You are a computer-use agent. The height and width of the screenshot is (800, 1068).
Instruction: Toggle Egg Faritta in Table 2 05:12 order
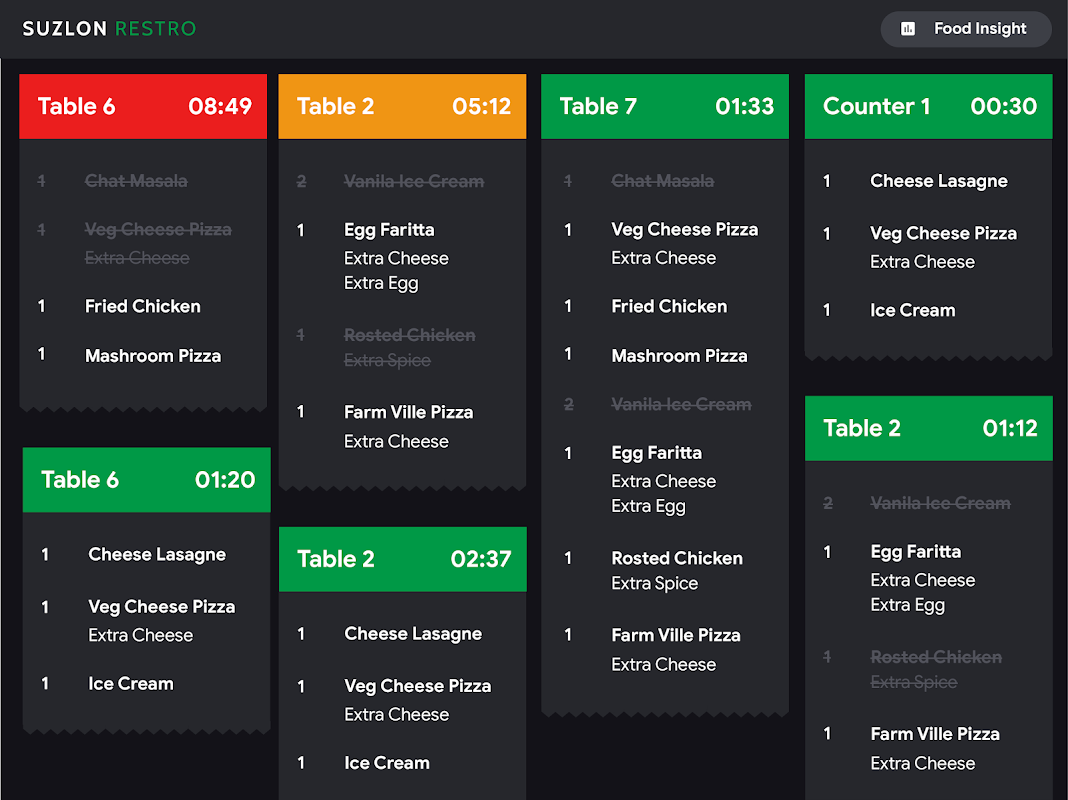tap(389, 230)
